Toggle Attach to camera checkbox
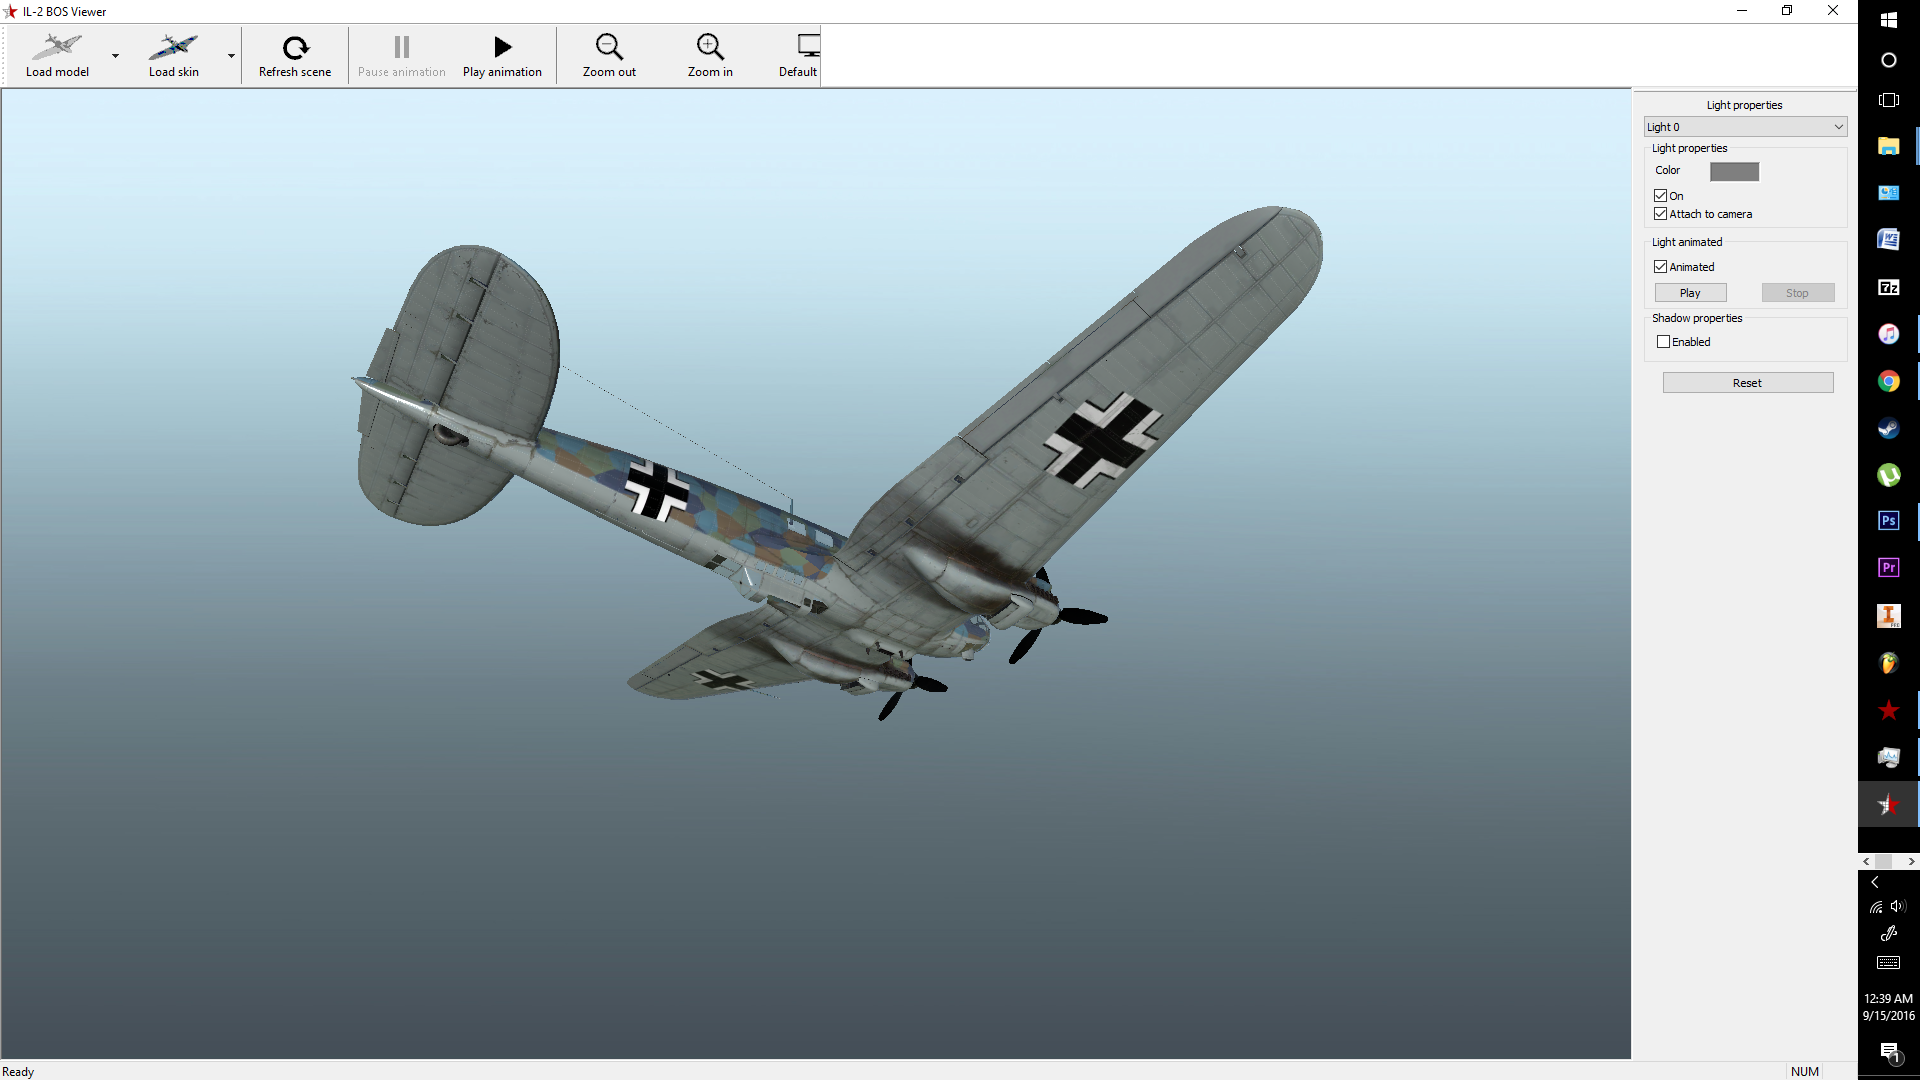 click(x=1661, y=214)
